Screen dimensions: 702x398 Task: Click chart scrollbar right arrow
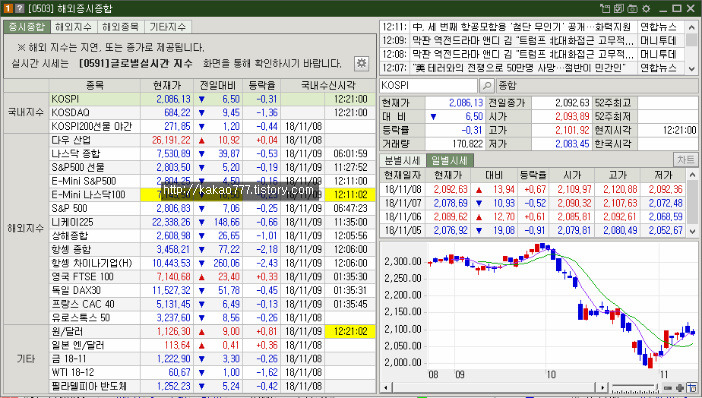tap(603, 388)
